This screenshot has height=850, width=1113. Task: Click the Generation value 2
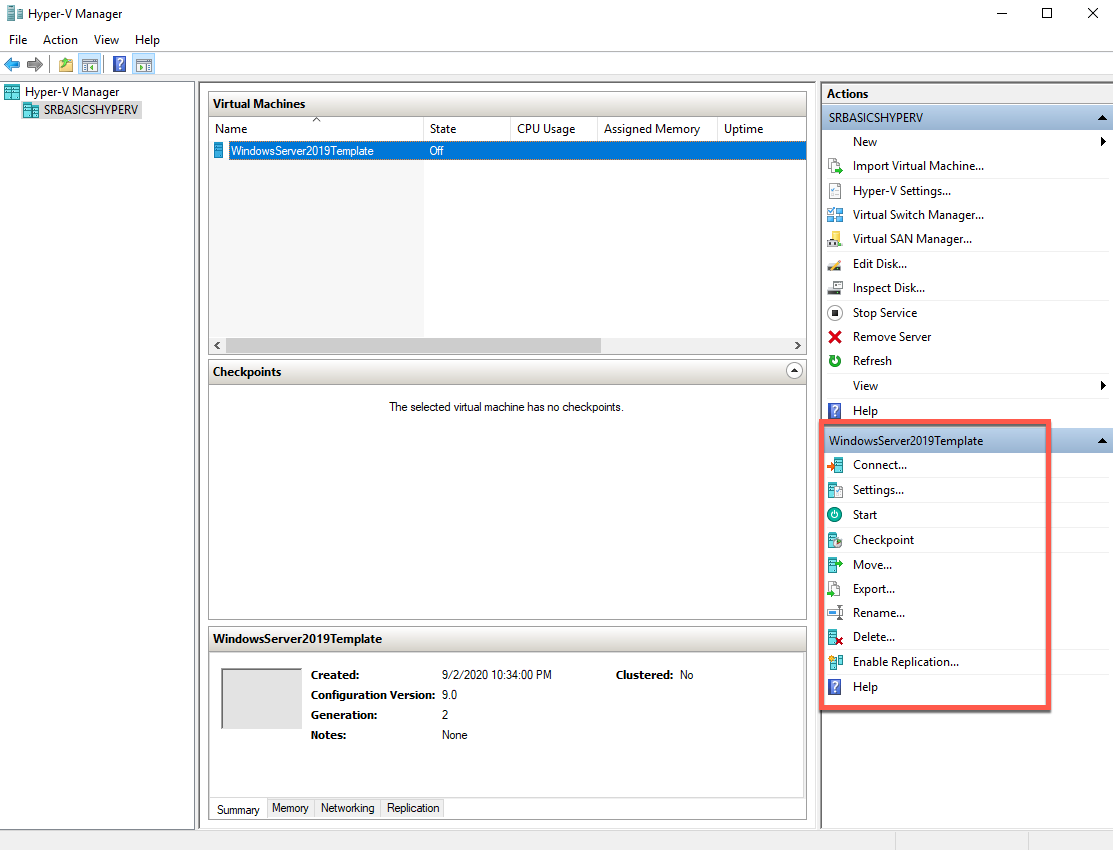point(445,715)
